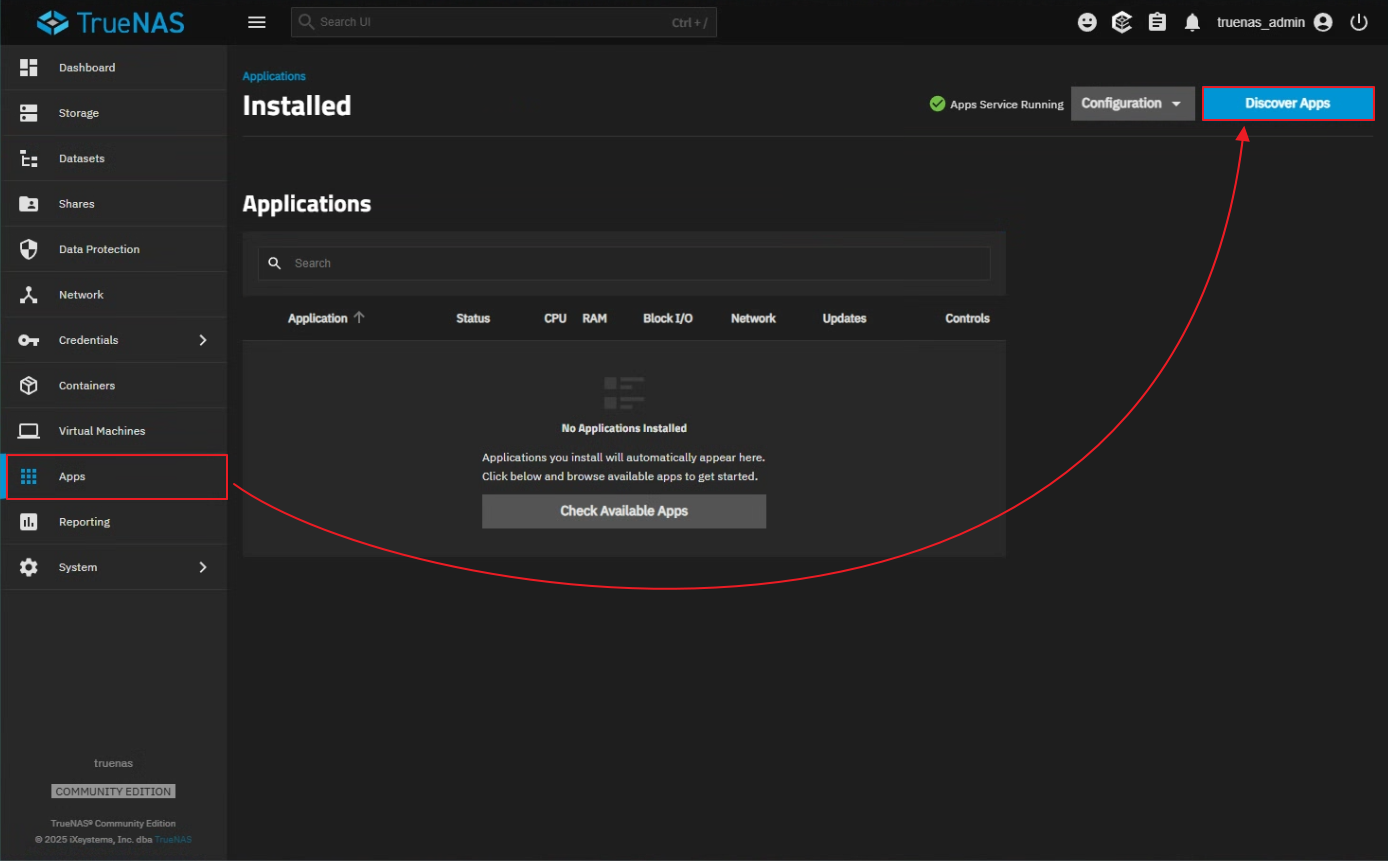The height and width of the screenshot is (861, 1388).
Task: Click the System gear icon
Action: pos(29,567)
